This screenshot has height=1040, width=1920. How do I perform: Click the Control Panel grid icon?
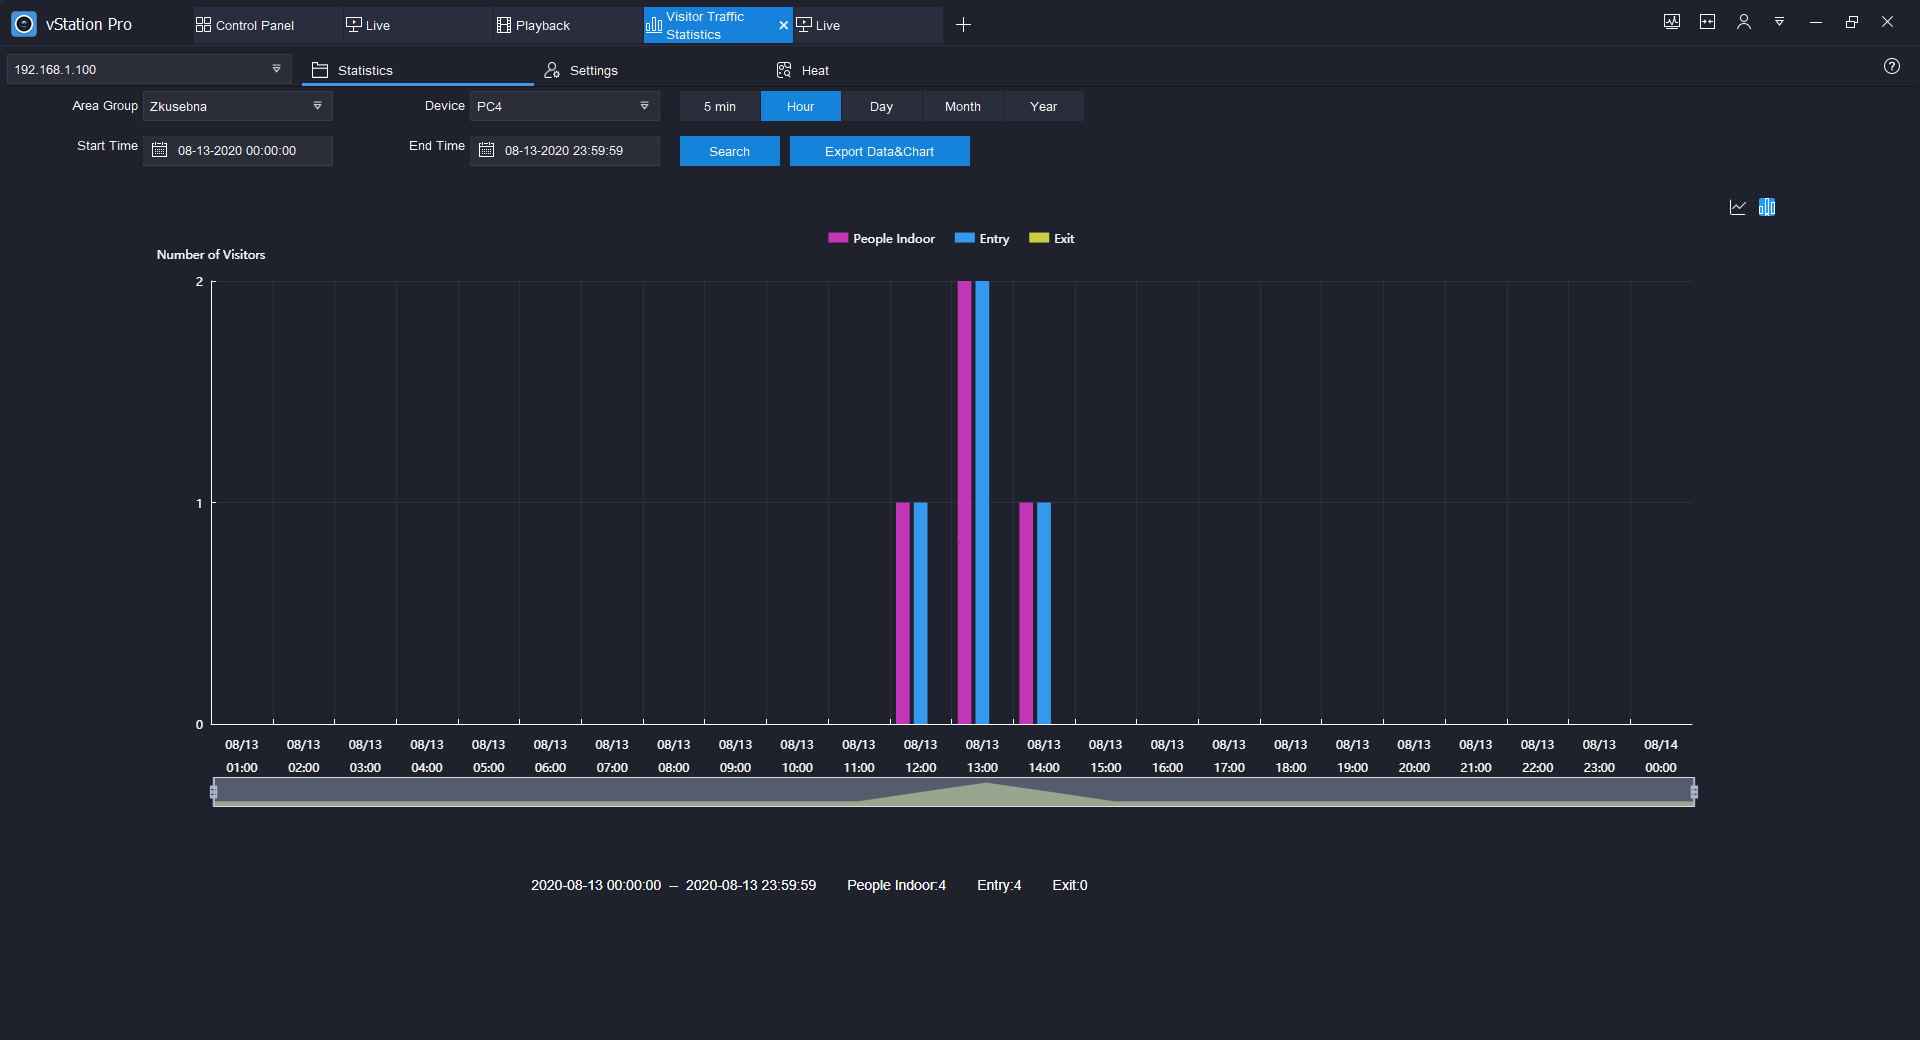point(203,25)
